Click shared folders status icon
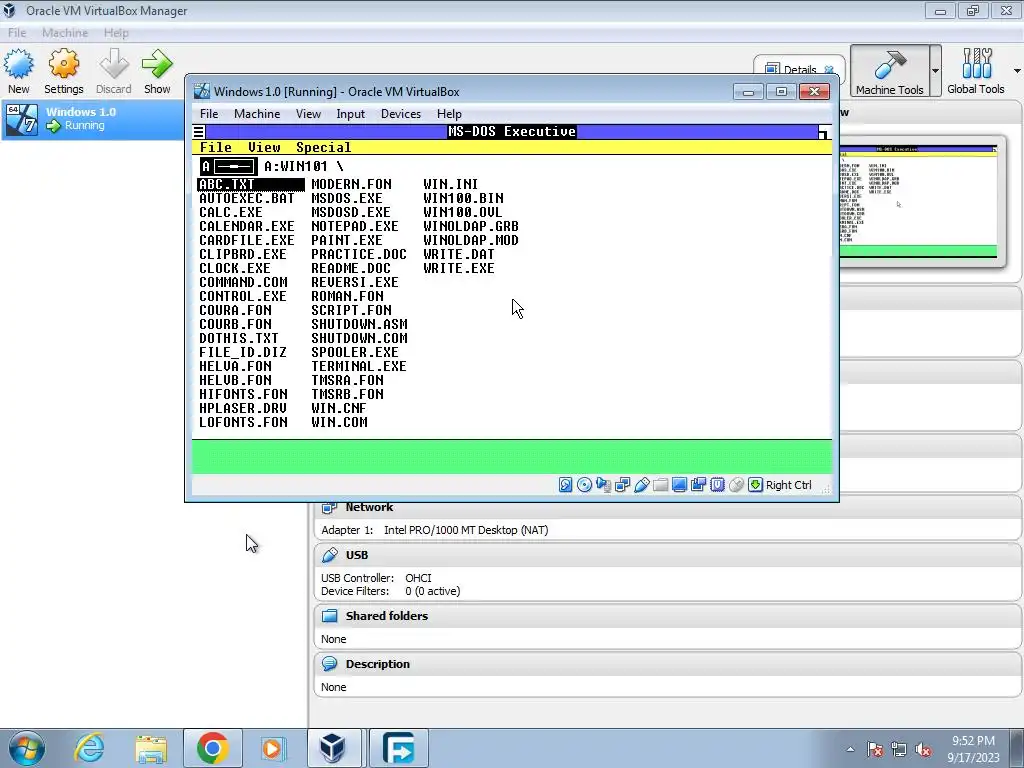Viewport: 1024px width, 768px height. click(x=660, y=485)
